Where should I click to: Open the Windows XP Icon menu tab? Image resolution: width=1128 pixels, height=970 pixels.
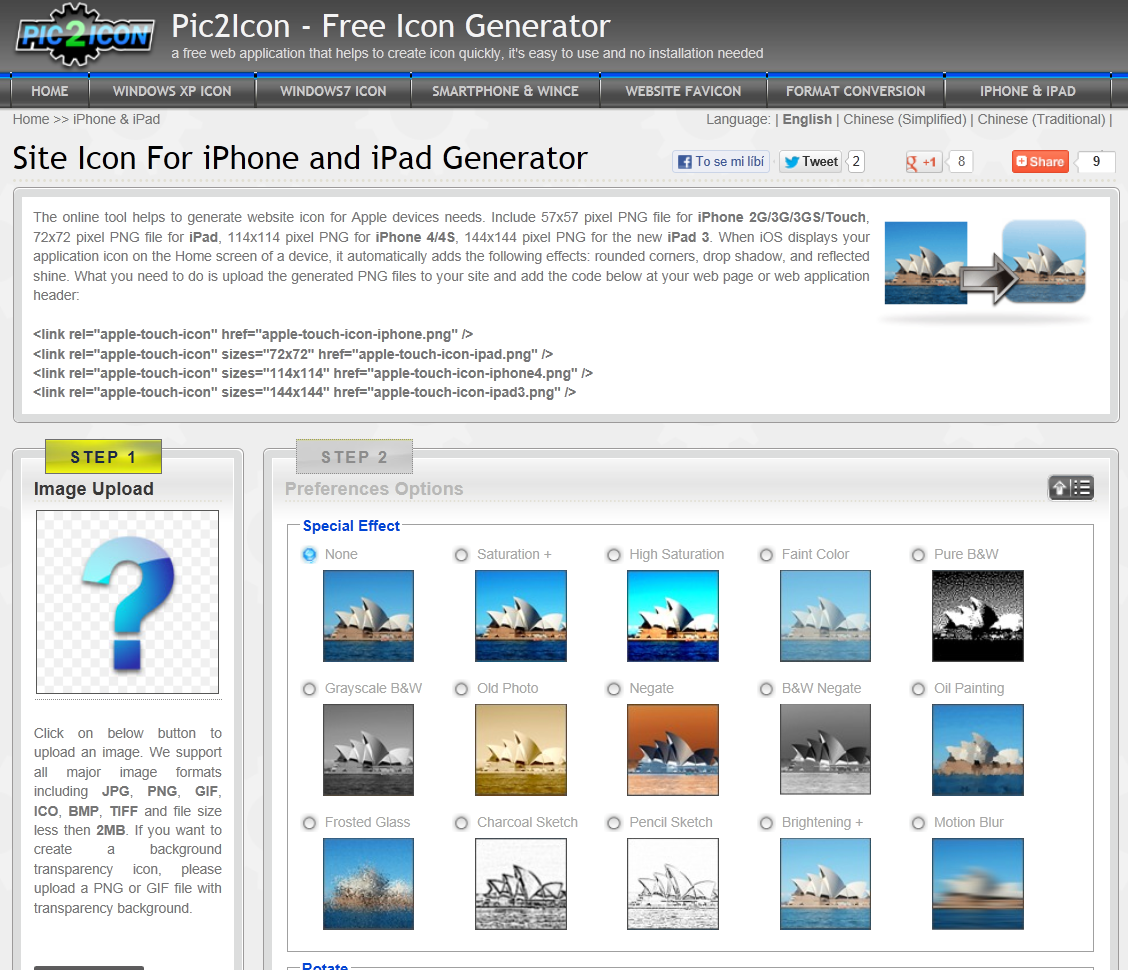172,91
